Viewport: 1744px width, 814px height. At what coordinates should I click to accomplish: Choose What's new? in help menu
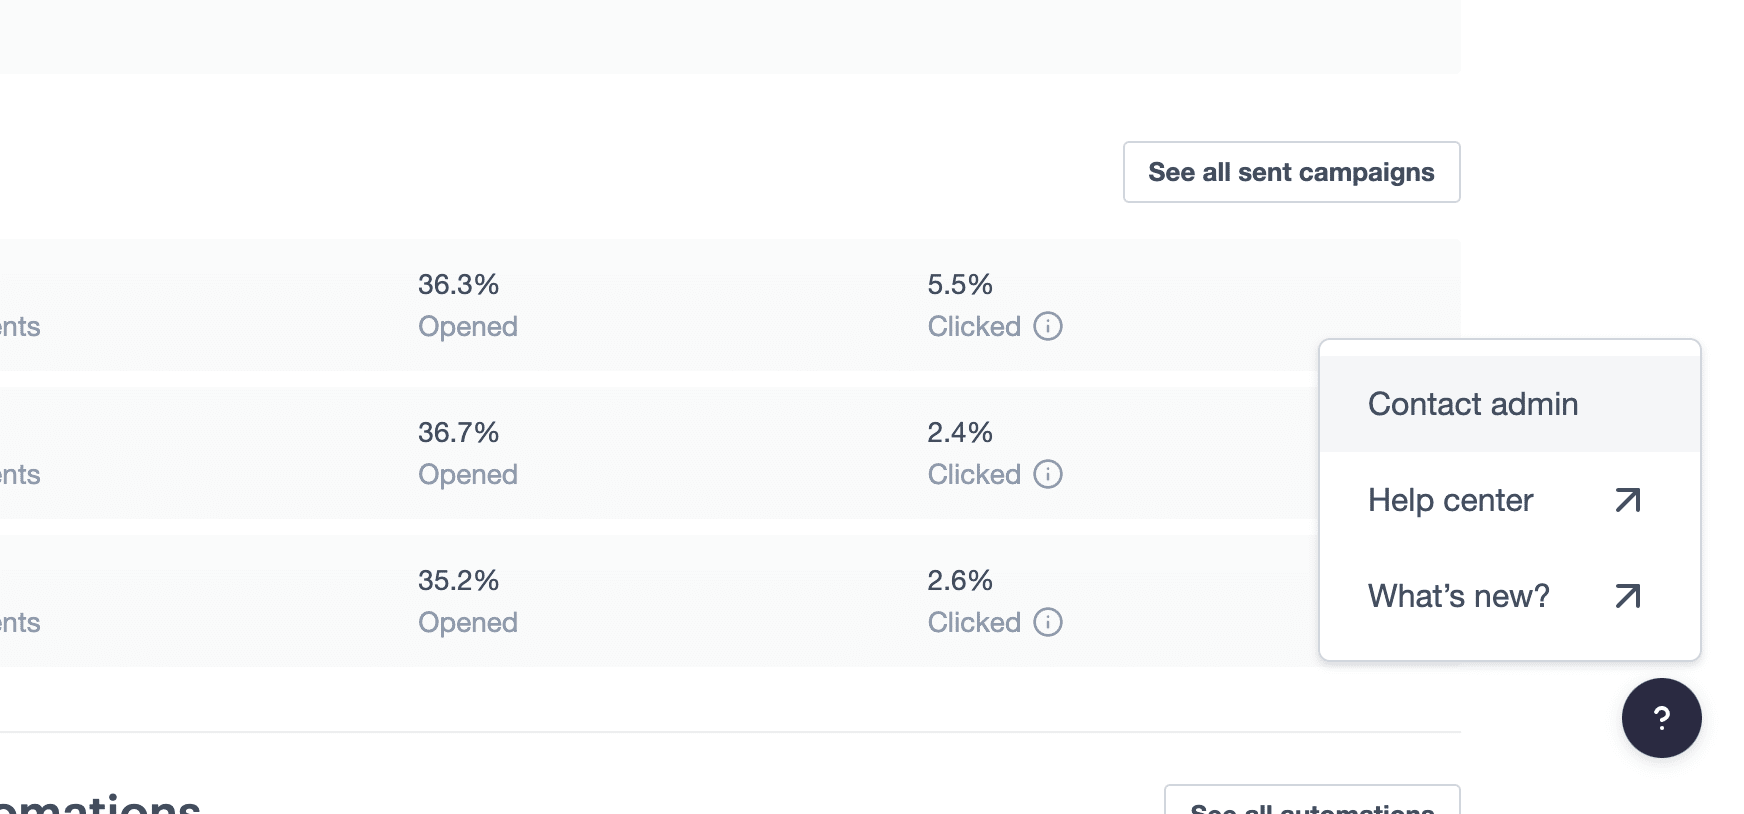tap(1458, 596)
